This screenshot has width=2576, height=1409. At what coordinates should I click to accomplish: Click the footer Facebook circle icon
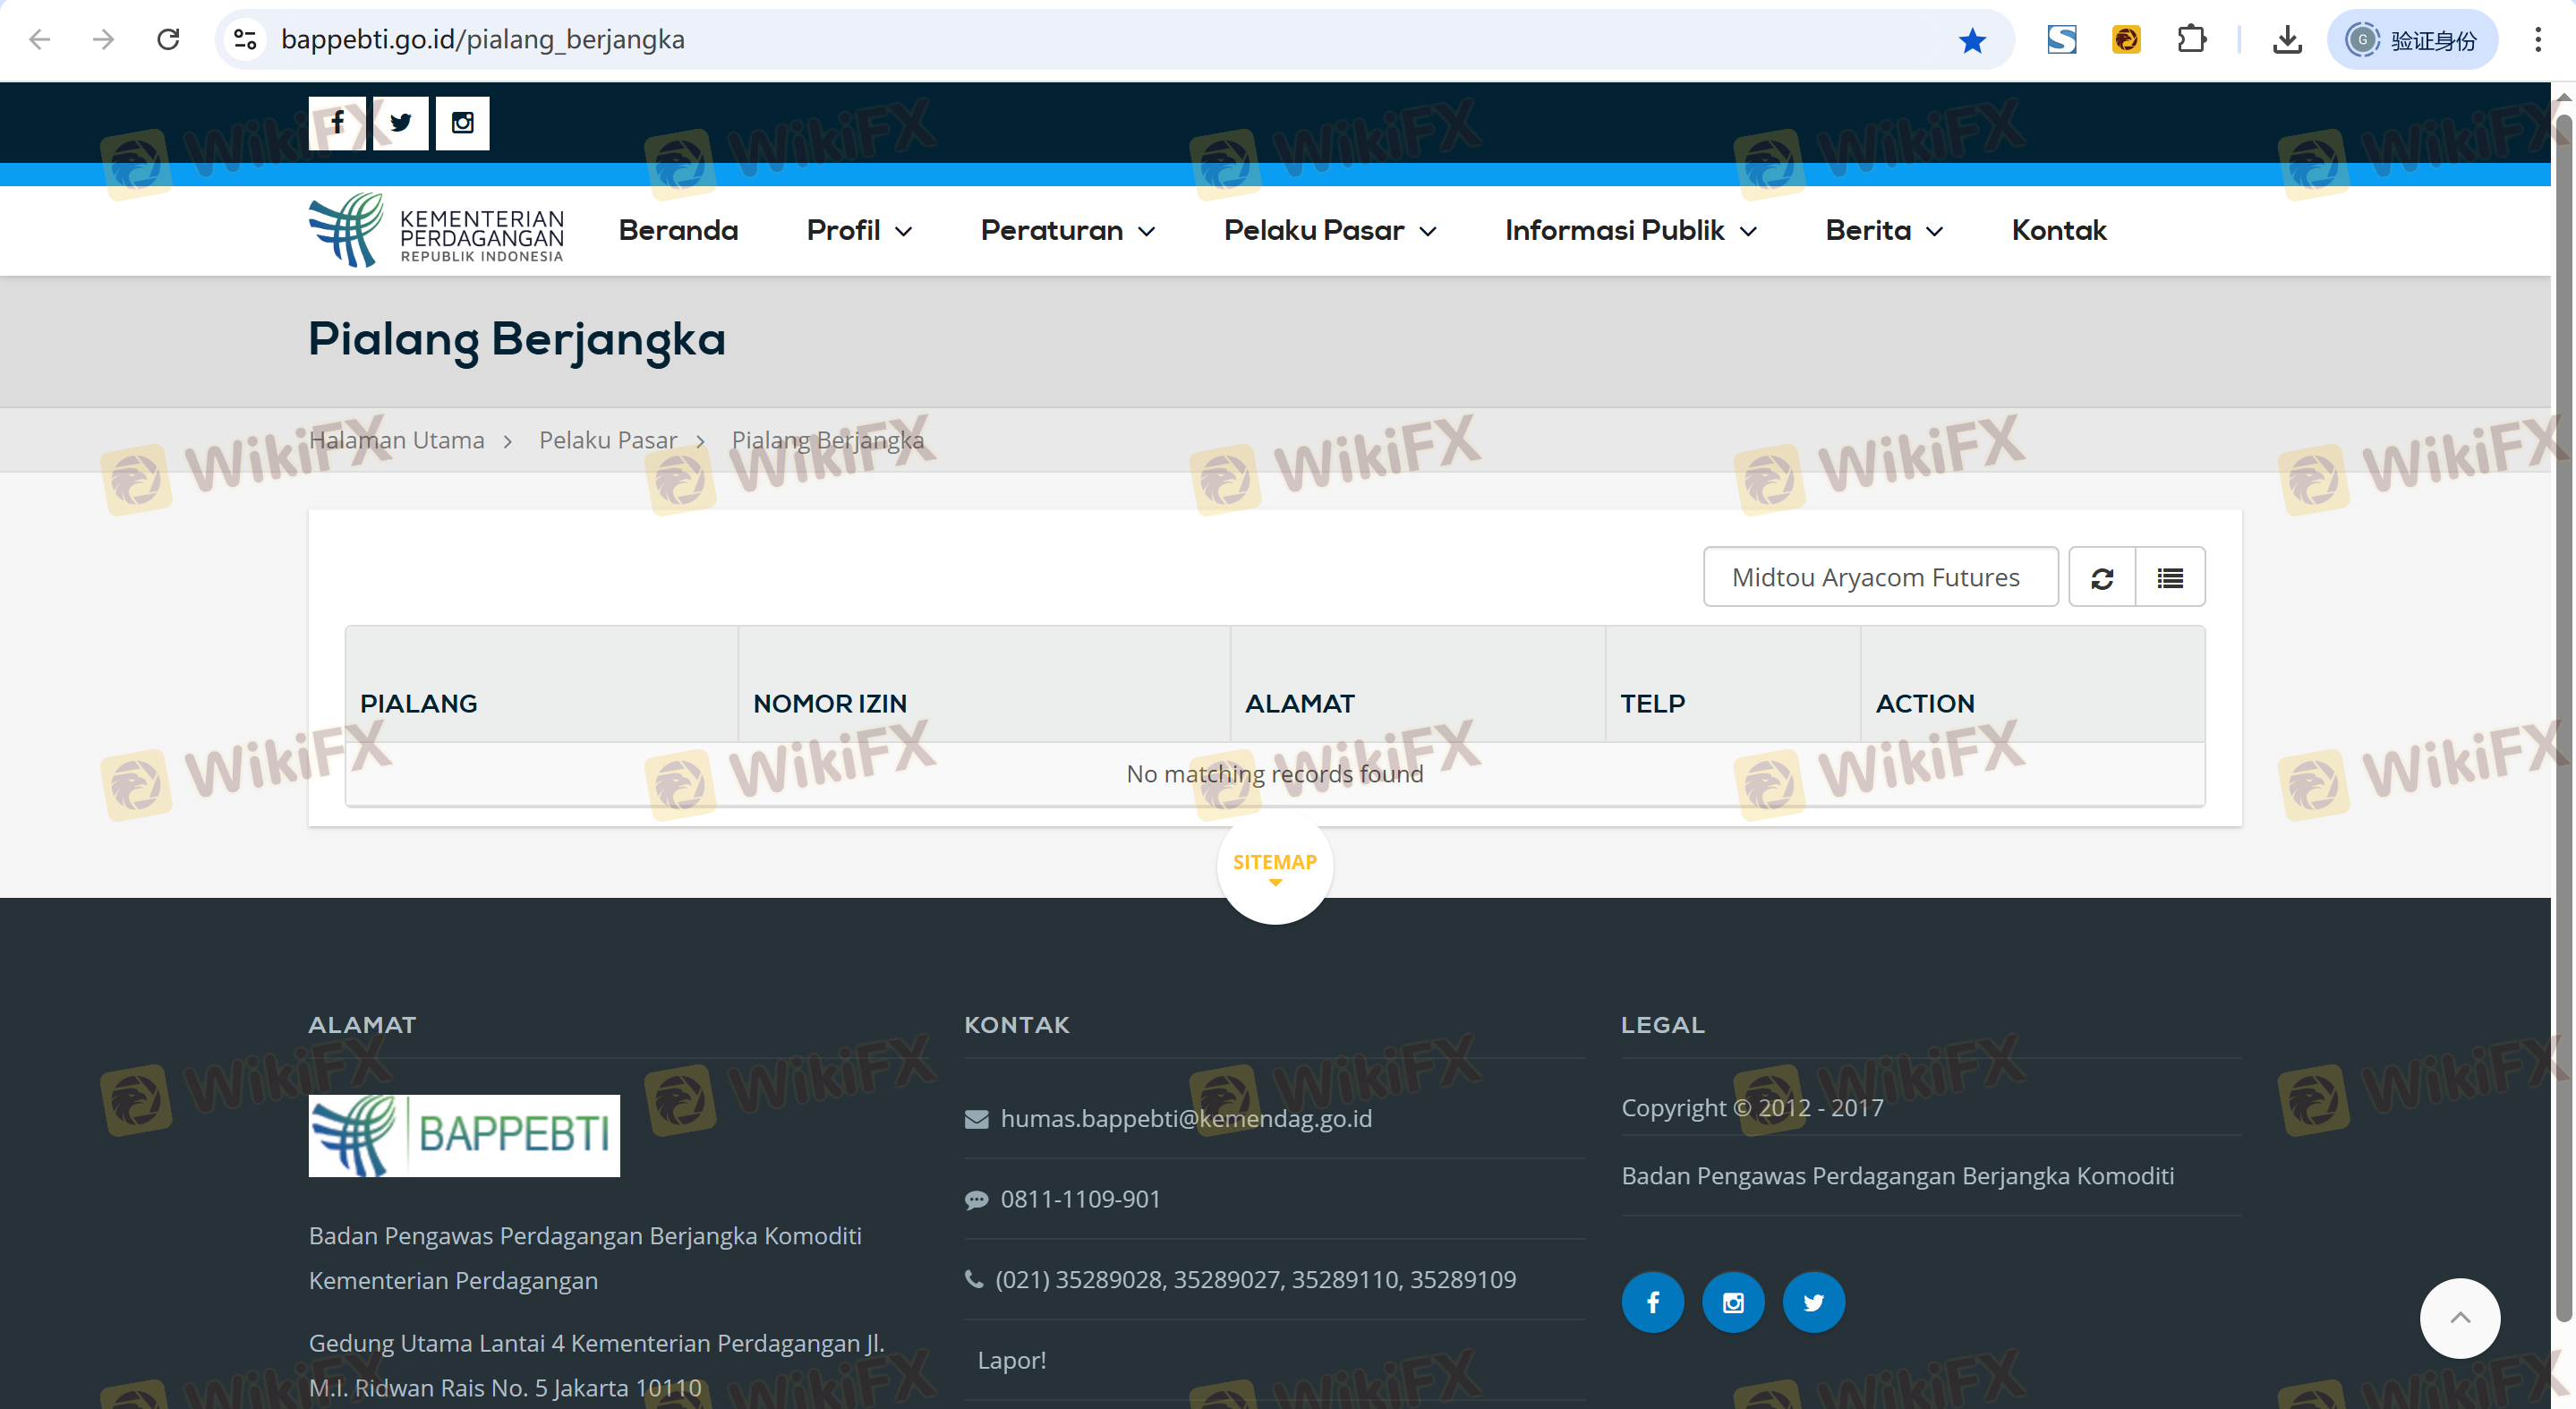[x=1652, y=1302]
